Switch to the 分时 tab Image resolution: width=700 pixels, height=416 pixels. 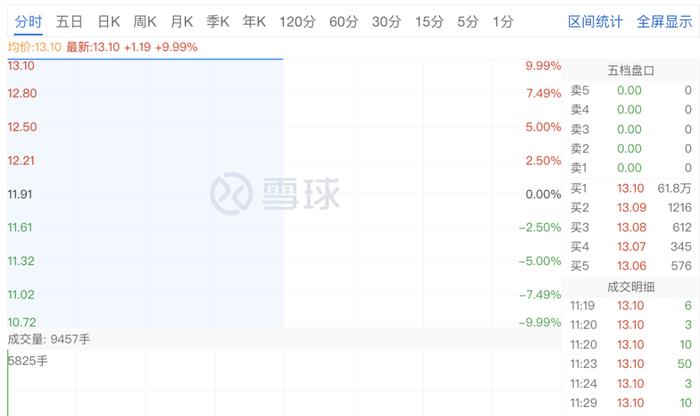[28, 21]
